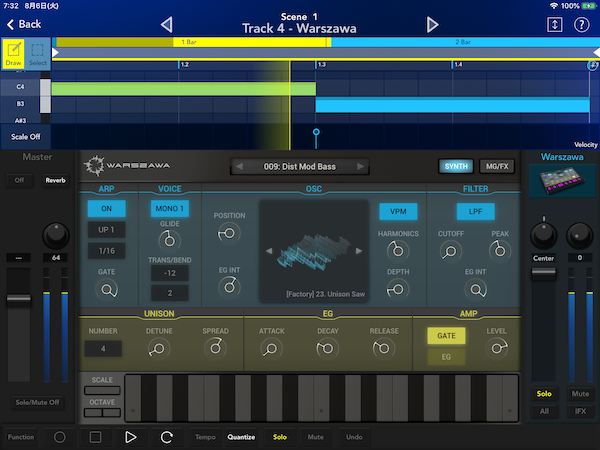Select previous wavetable with left arrow
Image resolution: width=600 pixels, height=450 pixels.
coord(269,251)
